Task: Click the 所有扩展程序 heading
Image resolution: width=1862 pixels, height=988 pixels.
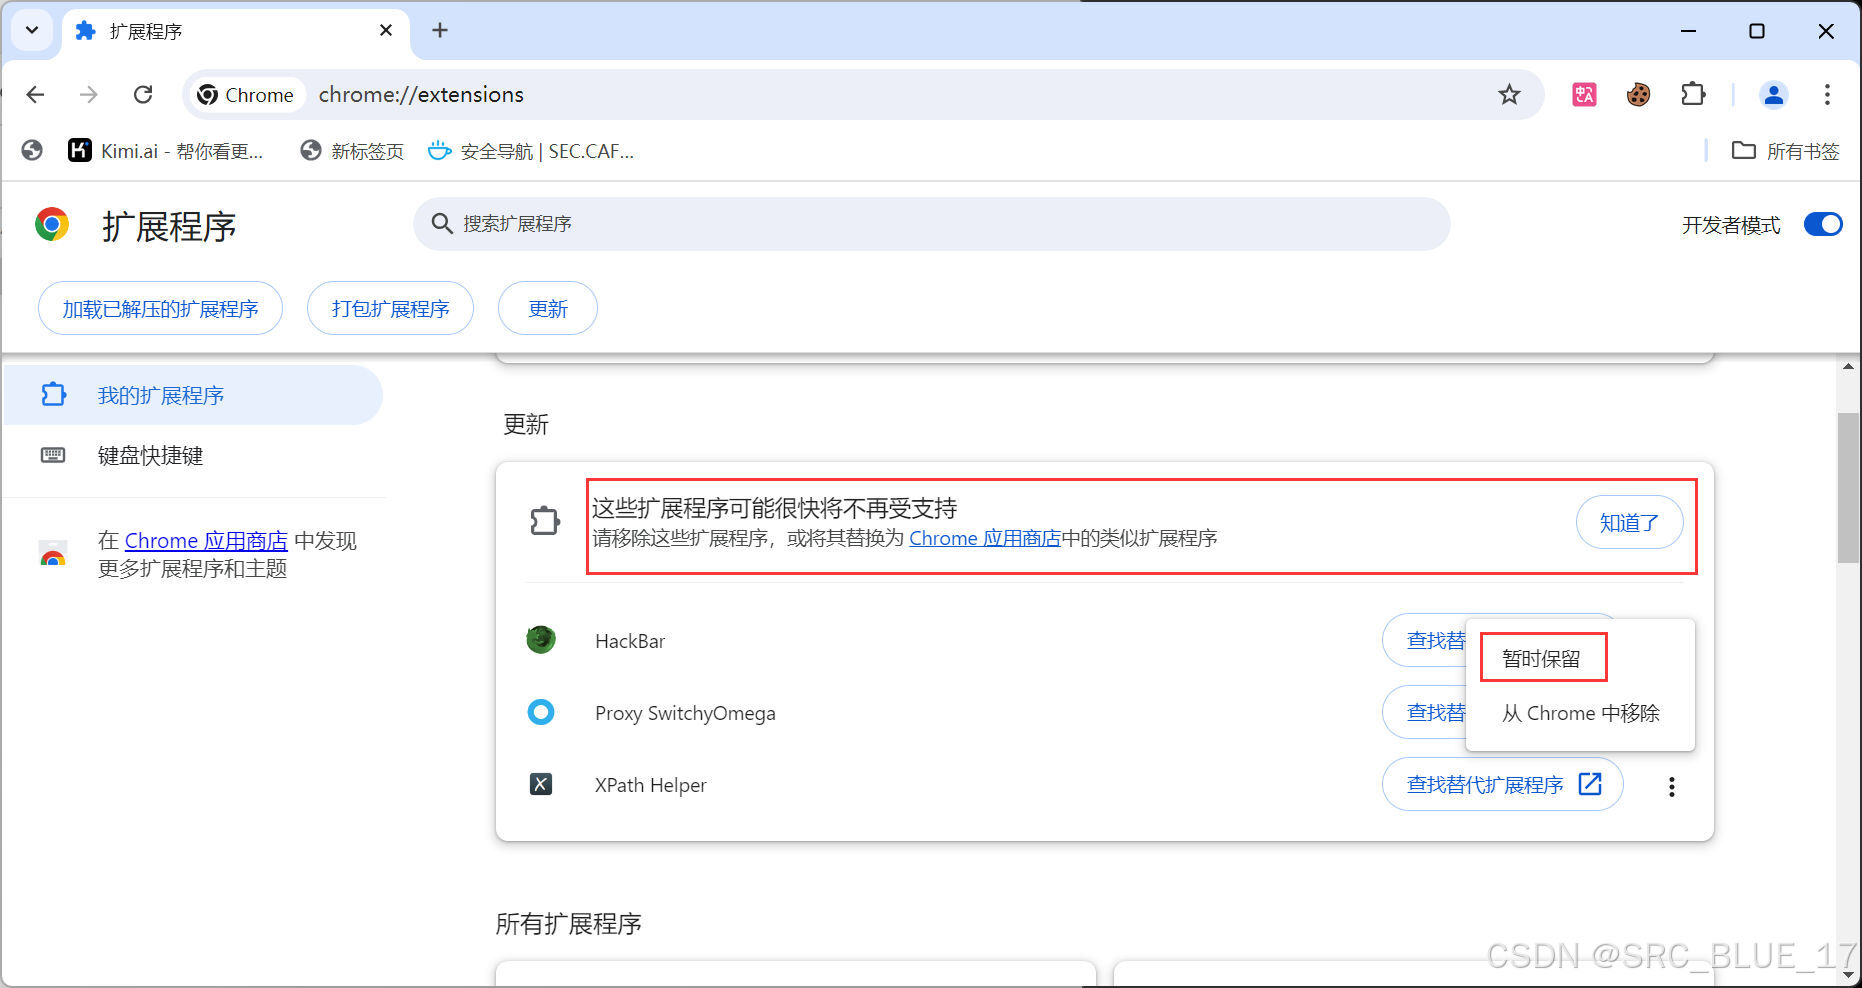Action: tap(568, 924)
